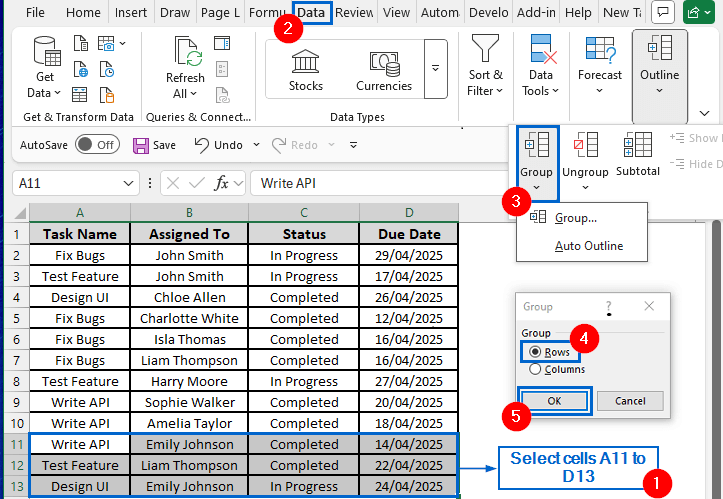Click Cancel in the Group dialog
The width and height of the screenshot is (723, 499).
630,401
